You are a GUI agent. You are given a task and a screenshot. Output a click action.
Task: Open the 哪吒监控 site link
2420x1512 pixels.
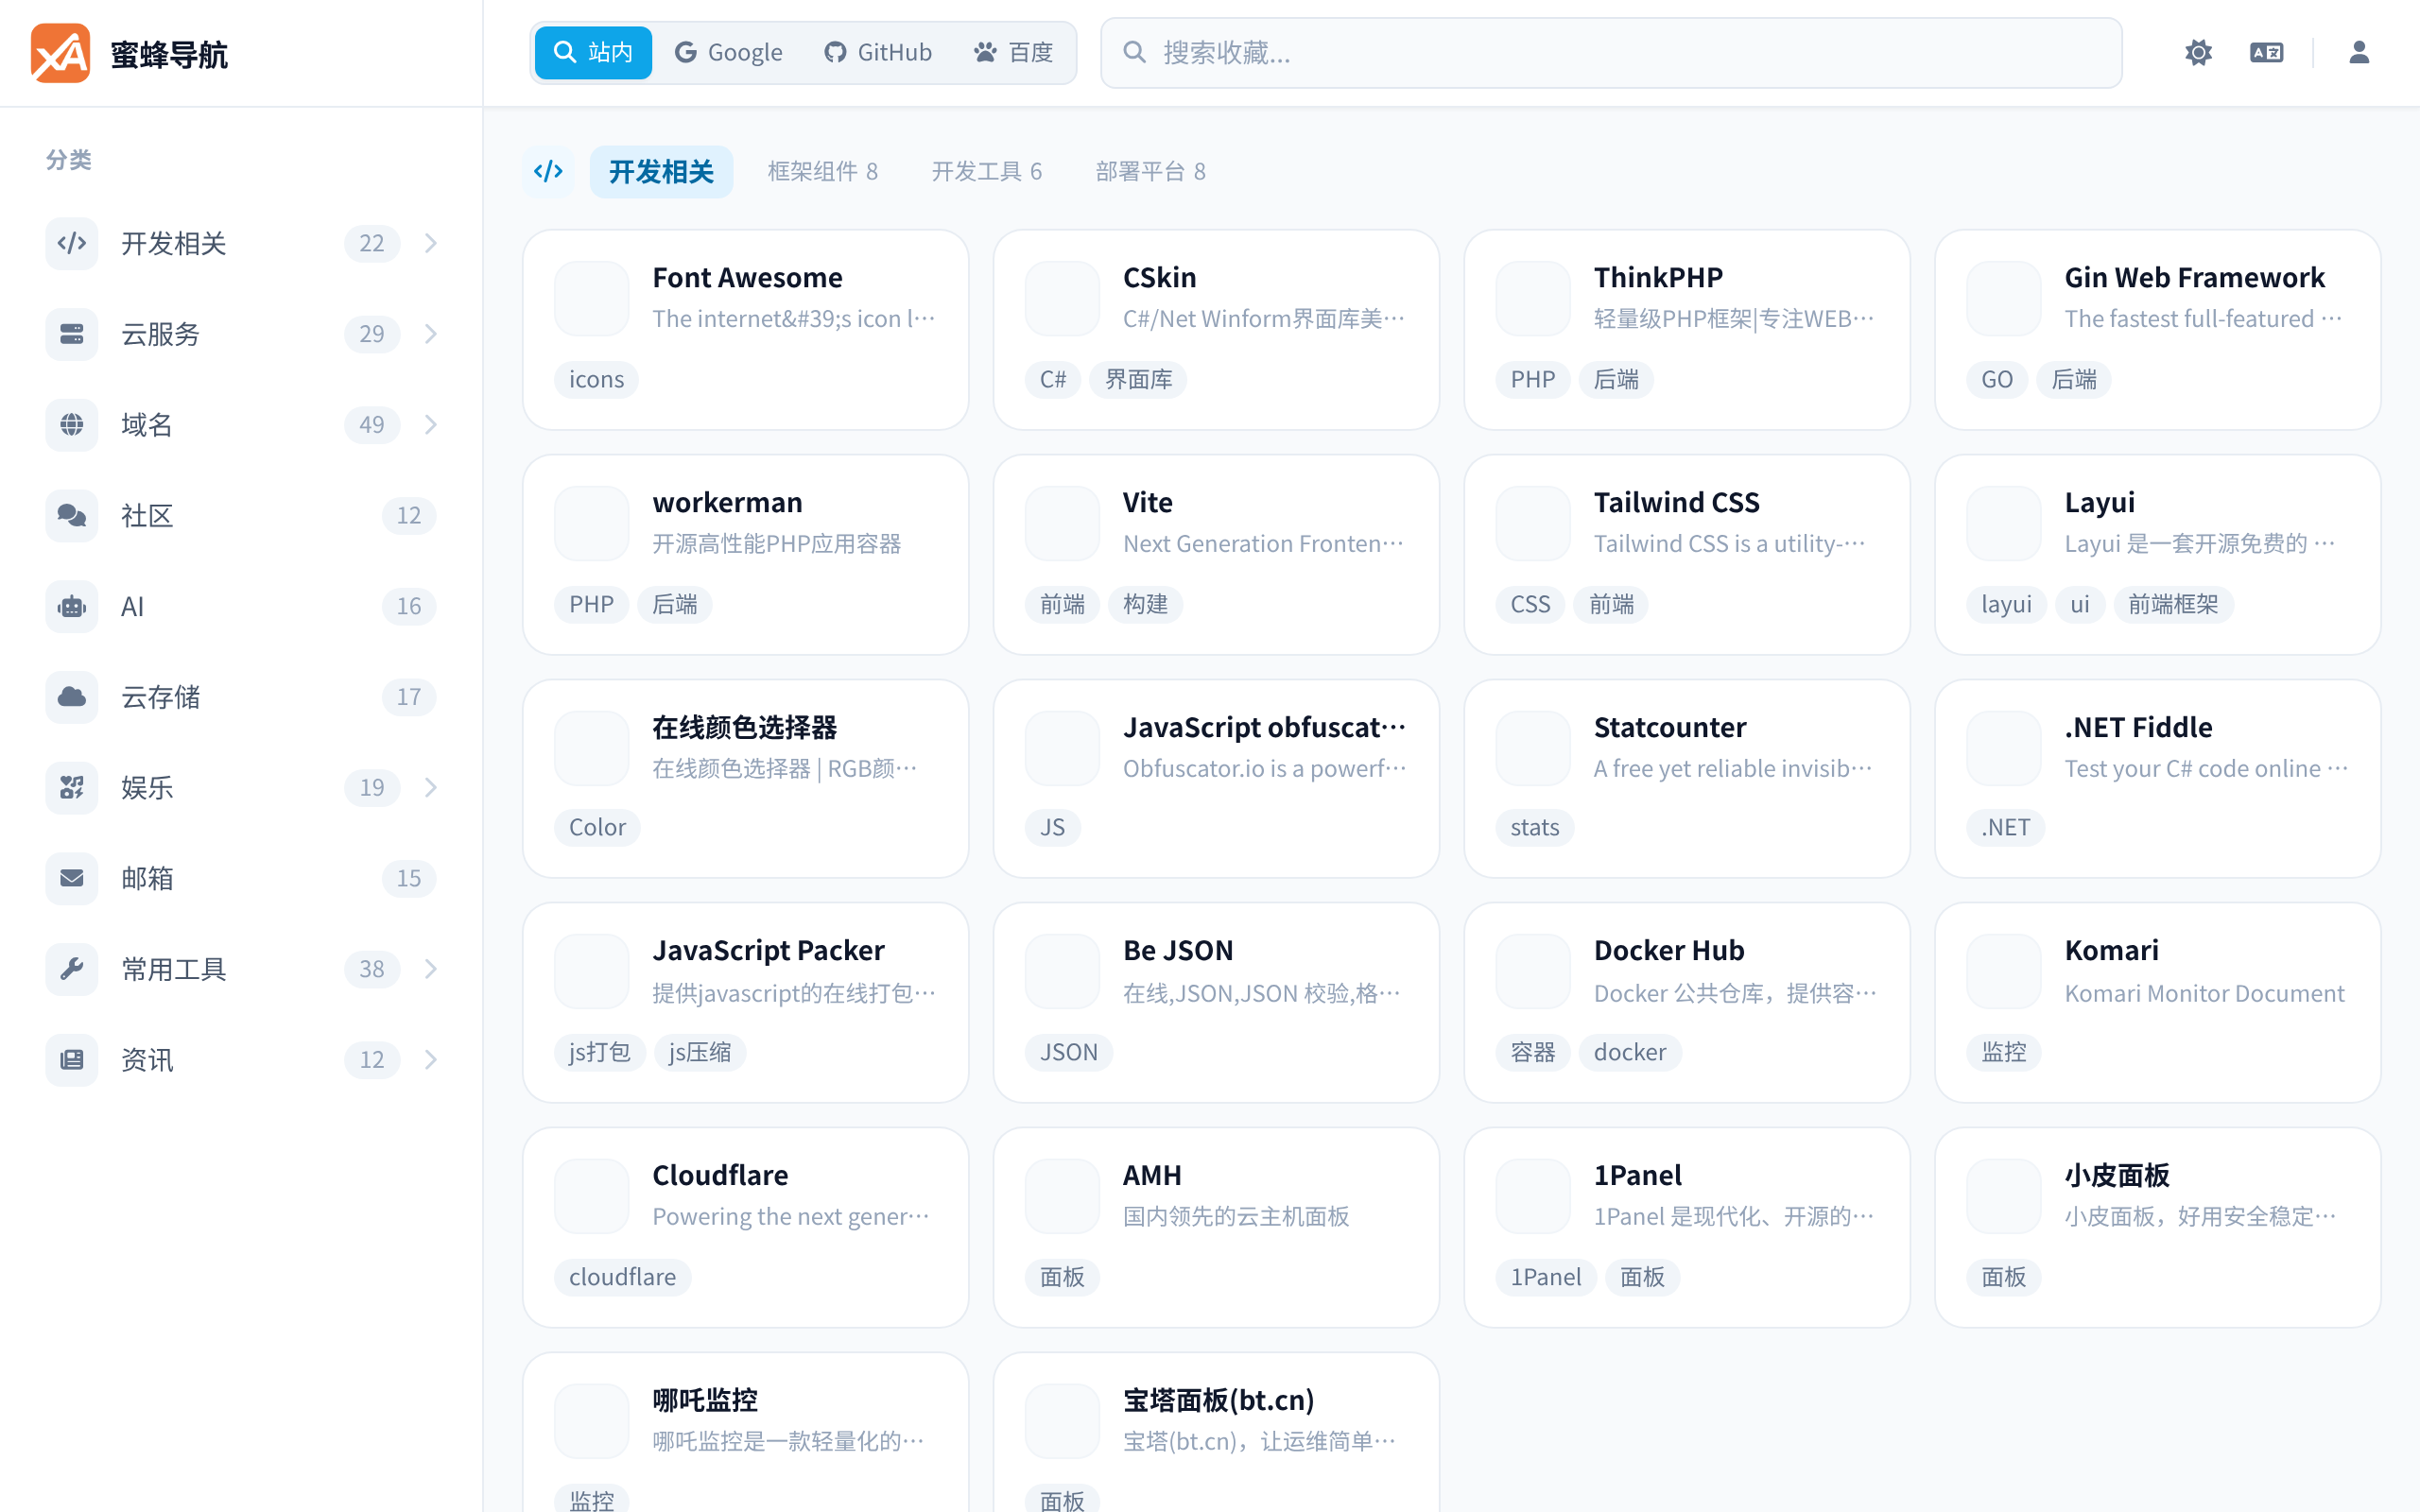click(x=746, y=1432)
